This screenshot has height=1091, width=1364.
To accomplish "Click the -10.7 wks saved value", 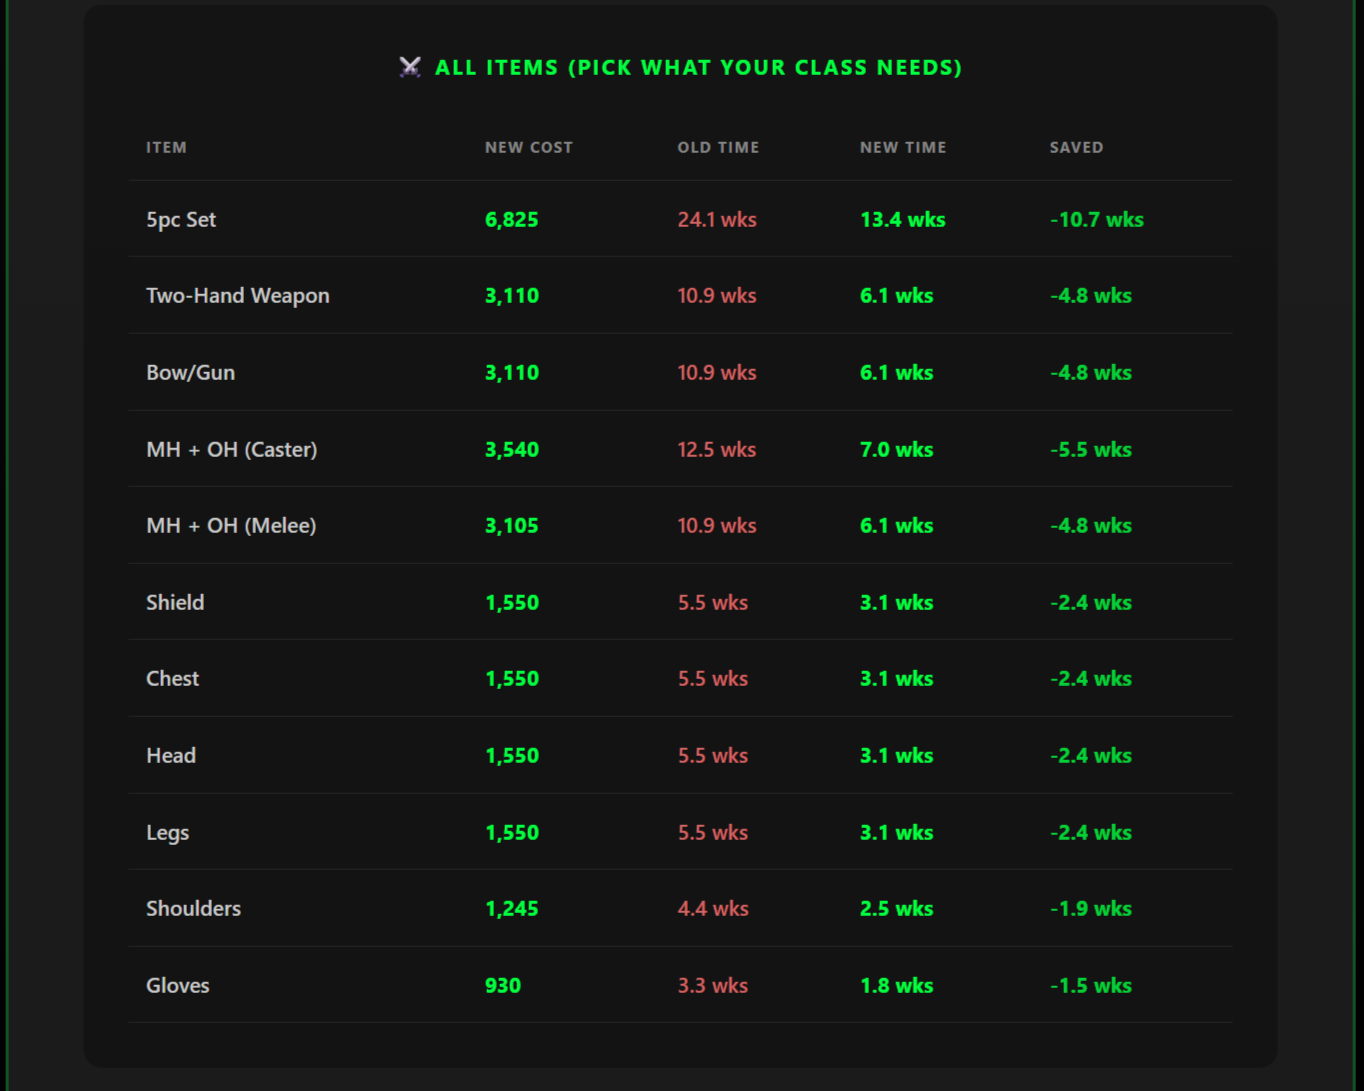I will click(x=1096, y=220).
